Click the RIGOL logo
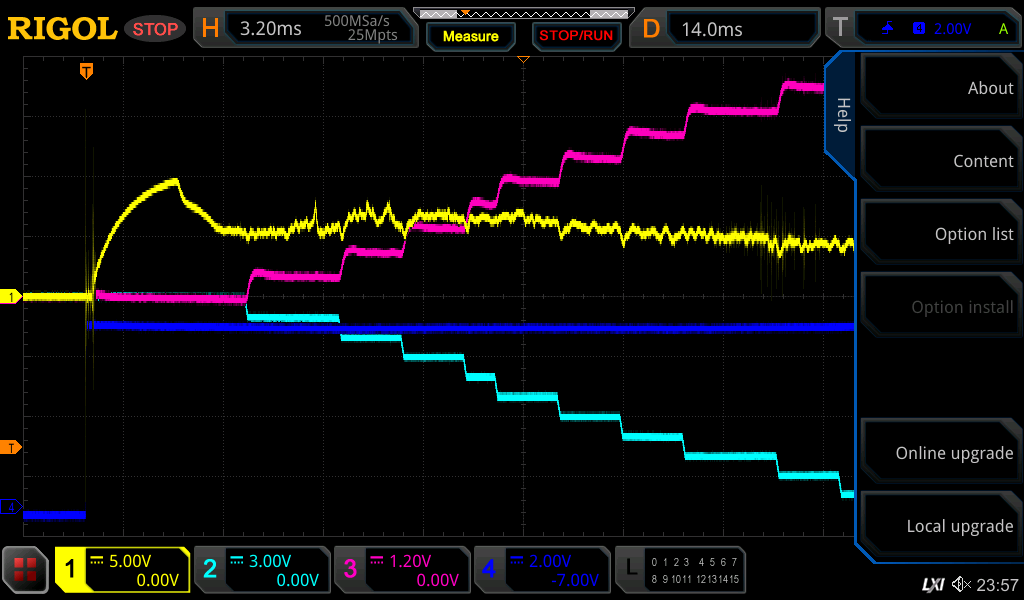The image size is (1024, 600). (x=62, y=29)
